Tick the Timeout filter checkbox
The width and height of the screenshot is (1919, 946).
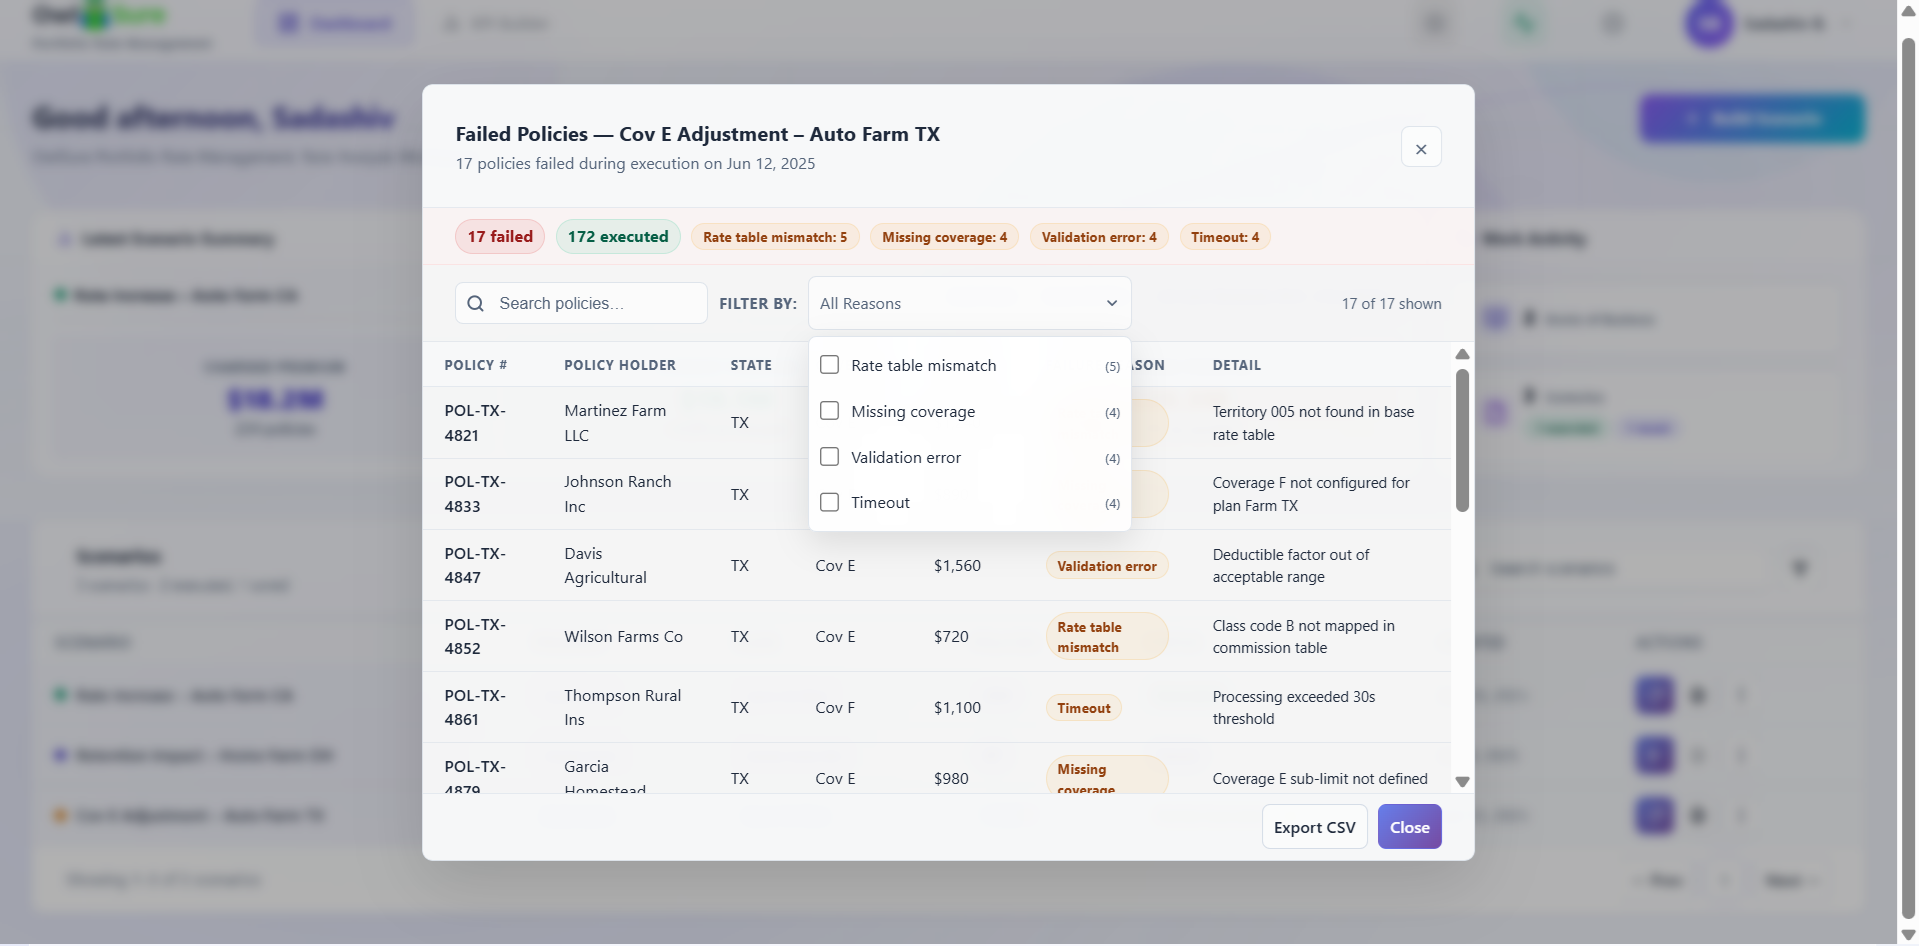[x=829, y=502]
